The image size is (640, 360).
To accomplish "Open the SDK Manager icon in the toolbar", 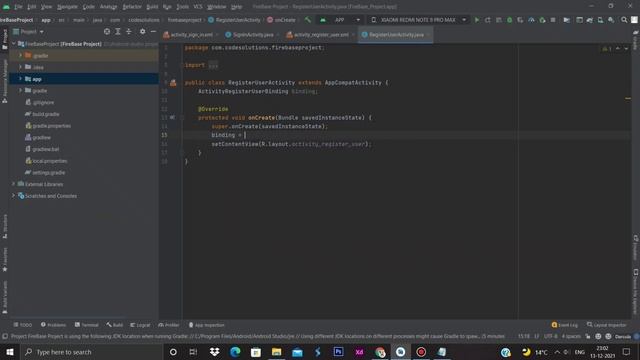I will [x=611, y=20].
